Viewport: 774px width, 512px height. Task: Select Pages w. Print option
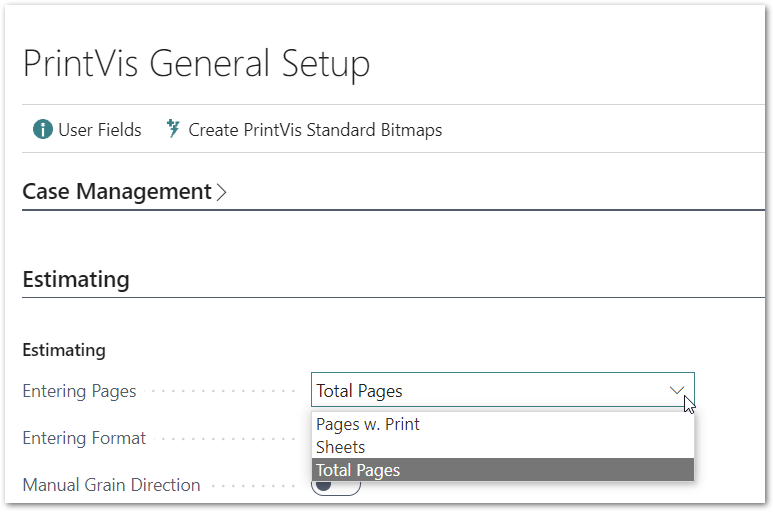tap(503, 424)
